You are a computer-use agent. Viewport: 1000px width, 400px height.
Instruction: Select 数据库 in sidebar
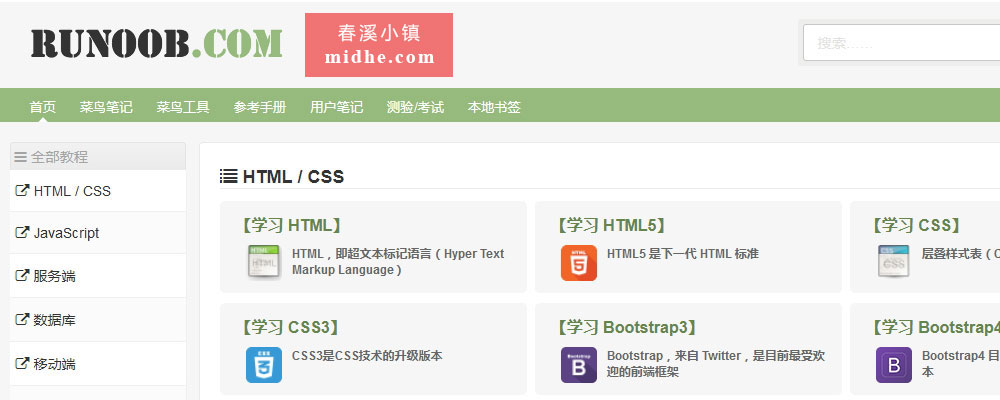click(x=54, y=320)
